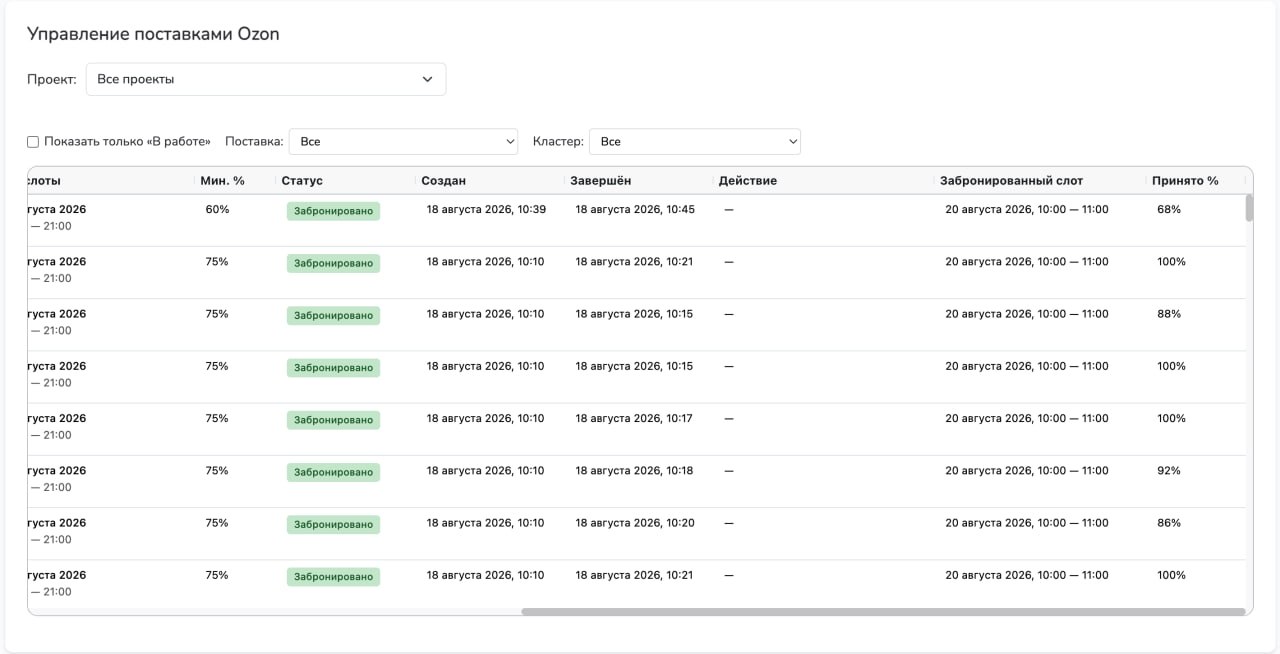
Task: Select the 68% accepted value
Action: pyautogui.click(x=1169, y=209)
